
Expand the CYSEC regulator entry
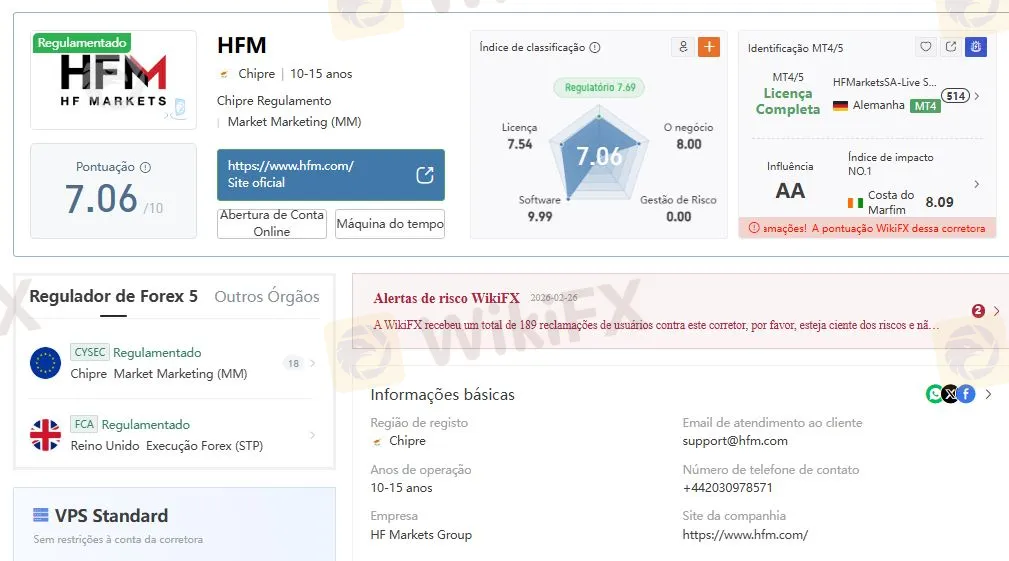tap(312, 363)
